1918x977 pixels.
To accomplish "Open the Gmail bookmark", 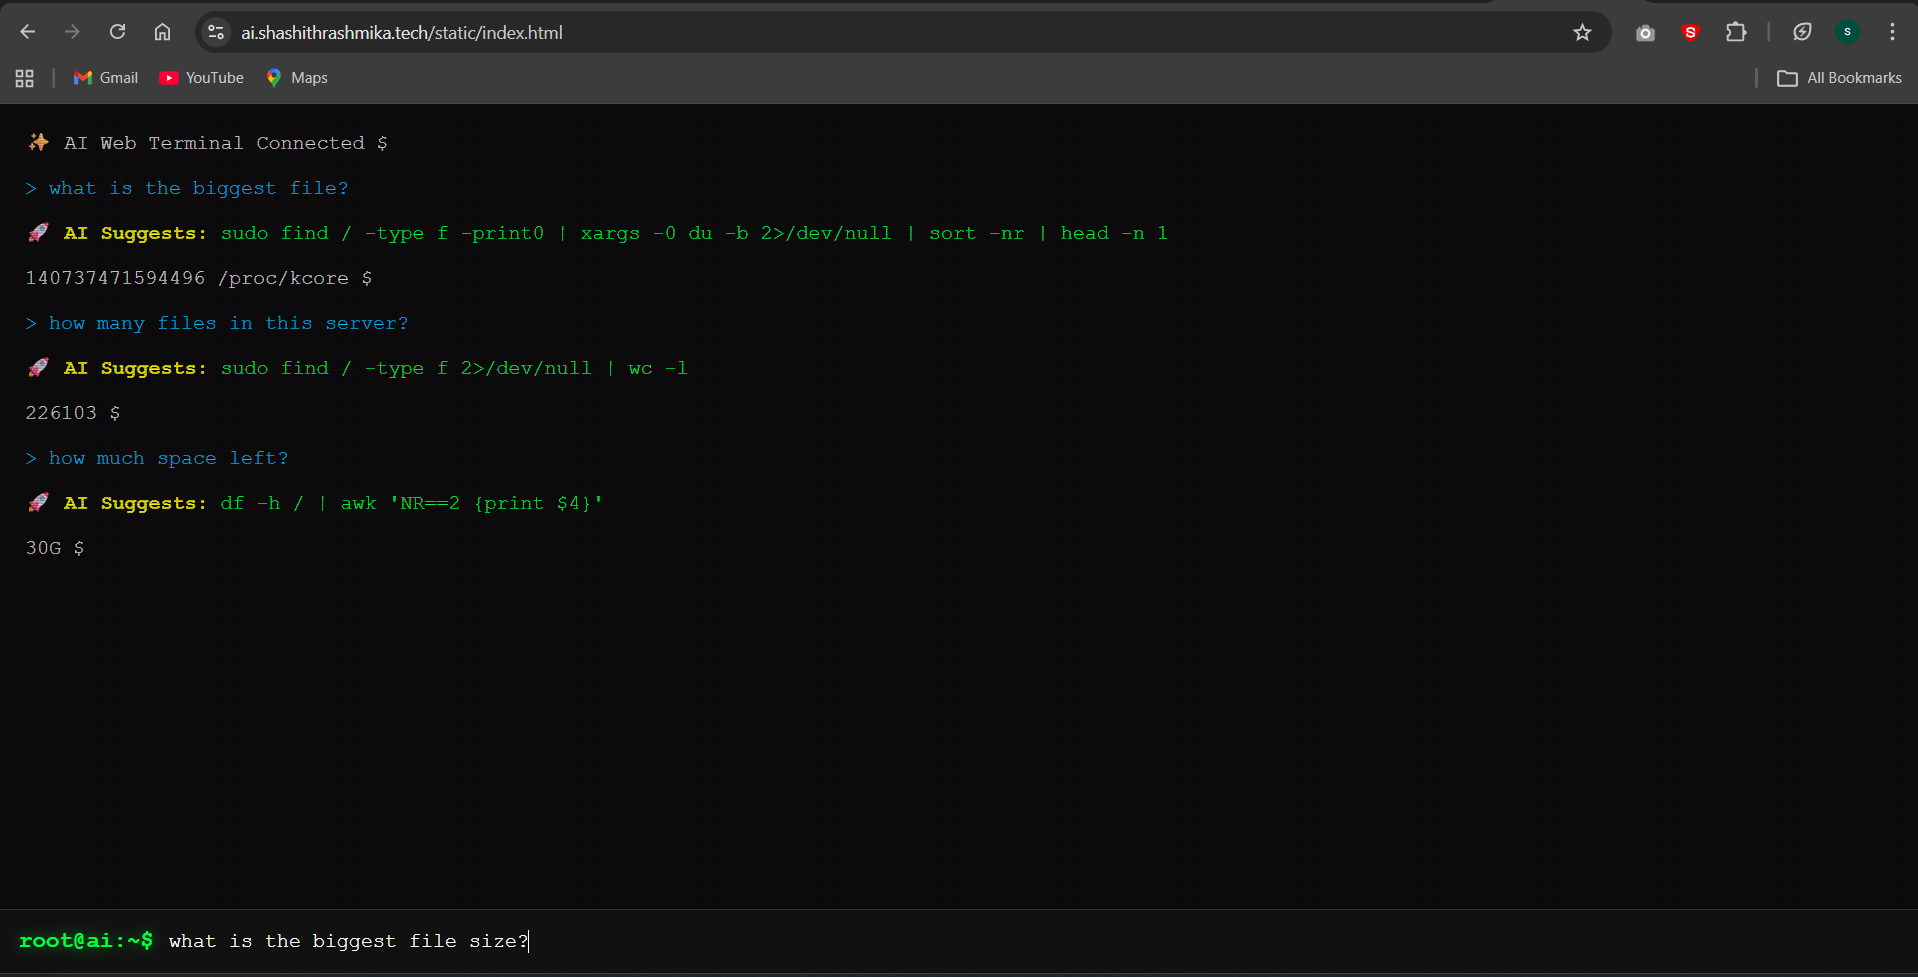I will 106,78.
